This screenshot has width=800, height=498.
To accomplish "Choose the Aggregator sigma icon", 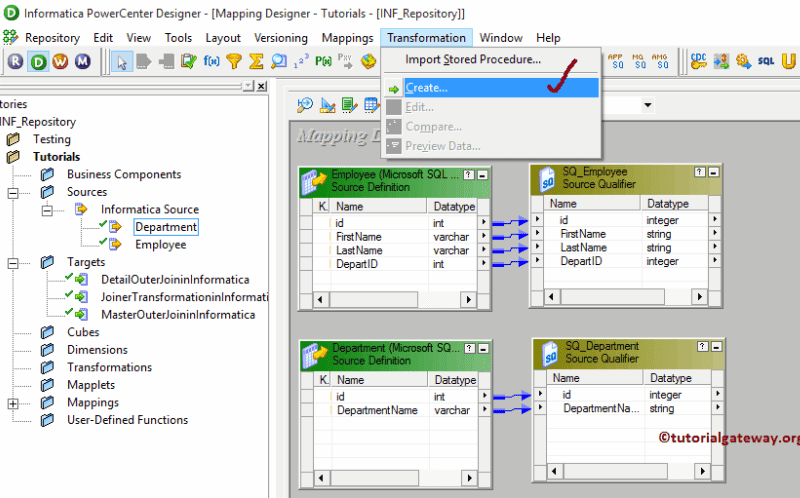I will pyautogui.click(x=256, y=62).
